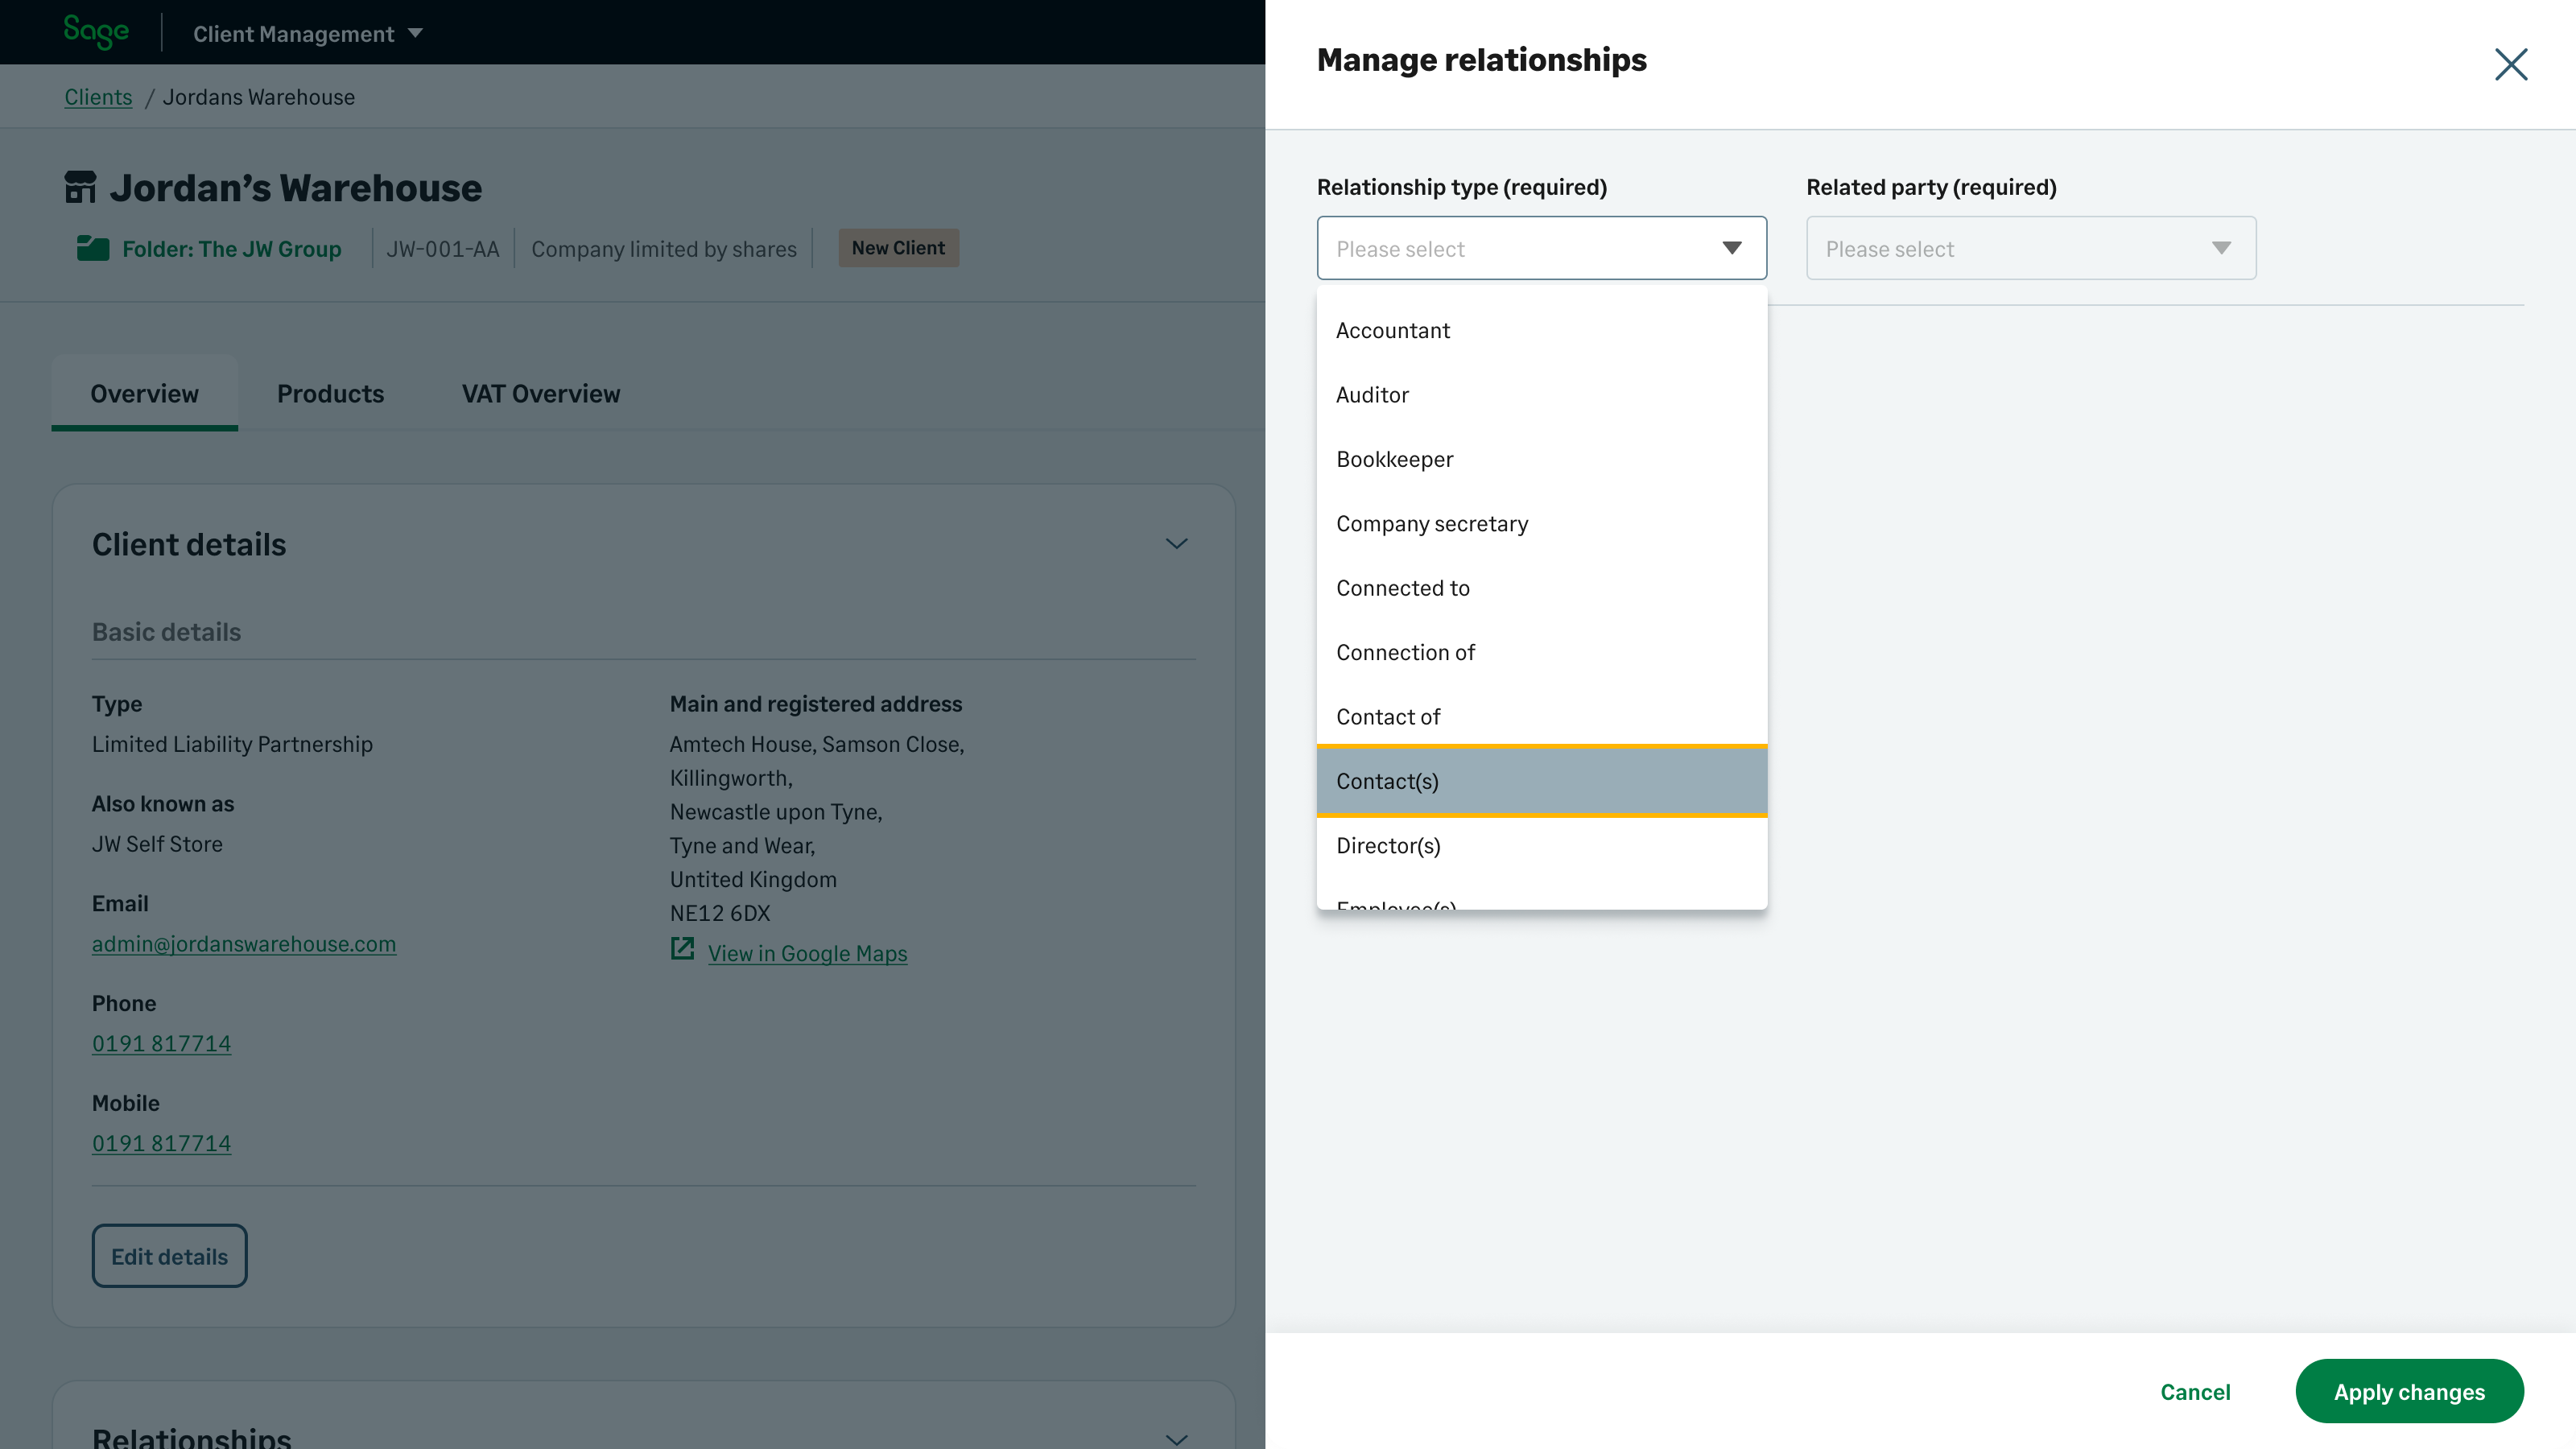Open the Client Management dropdown arrow
2576x1449 pixels.
coord(416,33)
